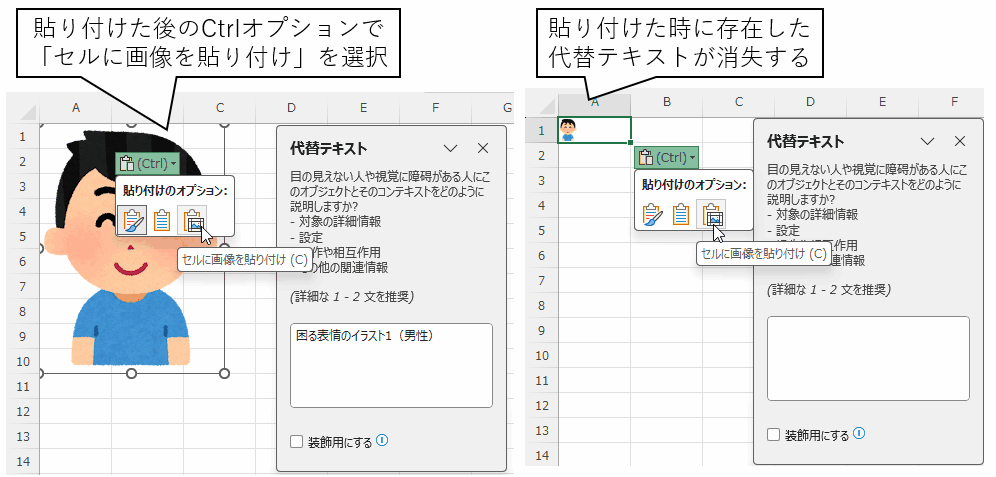Select column E header in left sheet
The width and height of the screenshot is (996, 477).
click(x=363, y=108)
